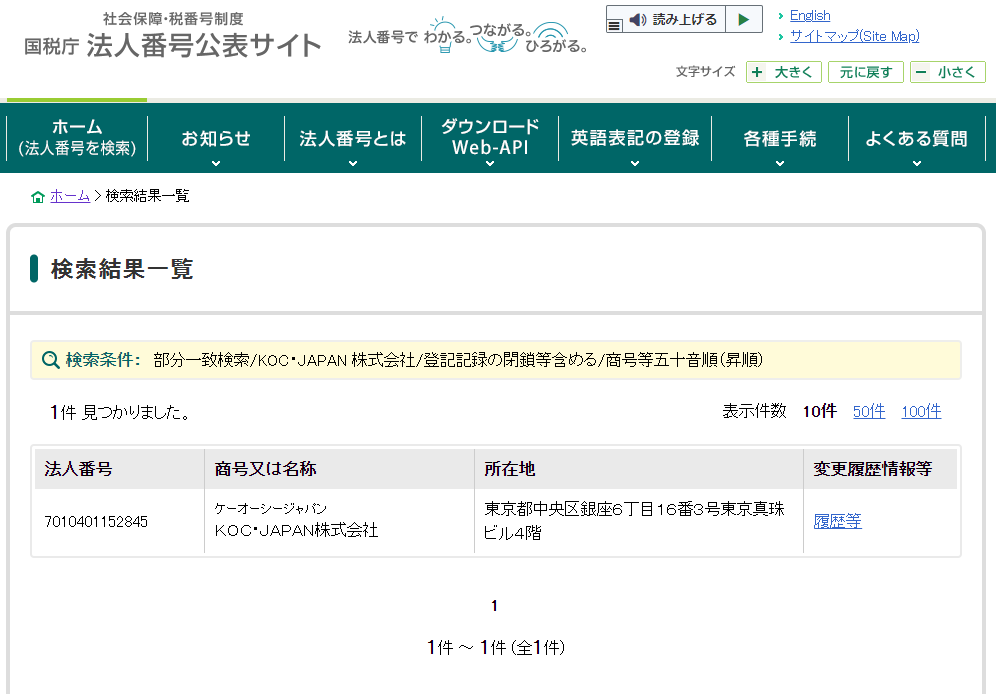The height and width of the screenshot is (694, 996).
Task: Open the お知らせ menu
Action: pyautogui.click(x=216, y=138)
